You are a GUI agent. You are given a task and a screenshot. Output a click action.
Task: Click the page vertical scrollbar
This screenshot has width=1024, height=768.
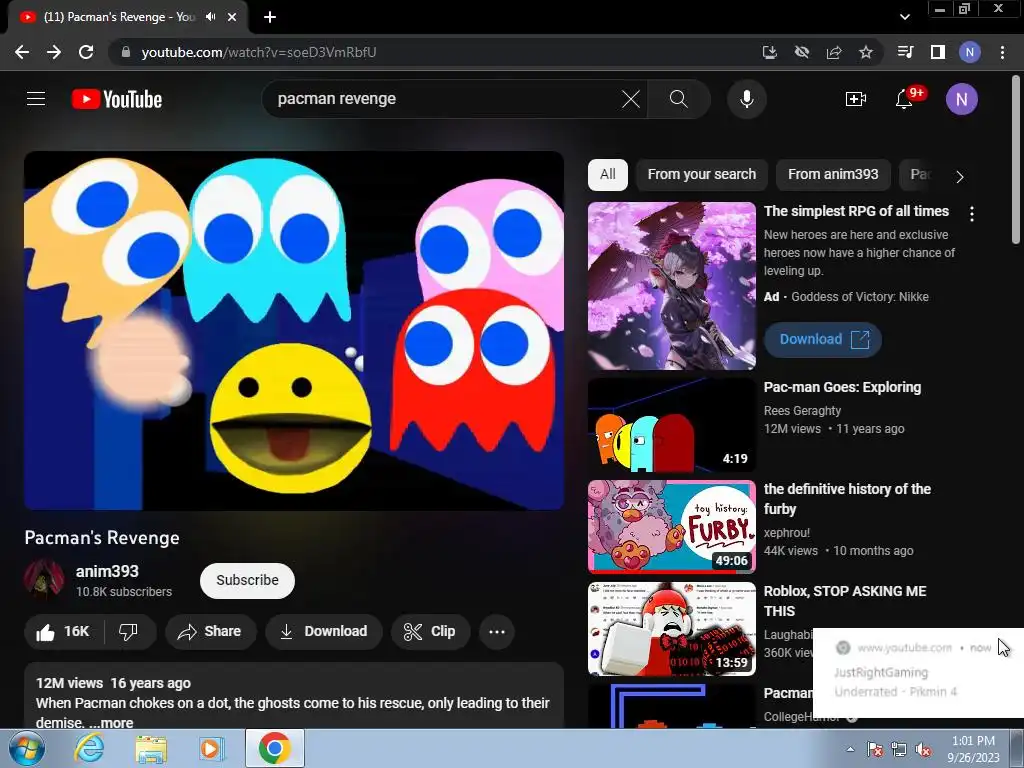click(1016, 160)
